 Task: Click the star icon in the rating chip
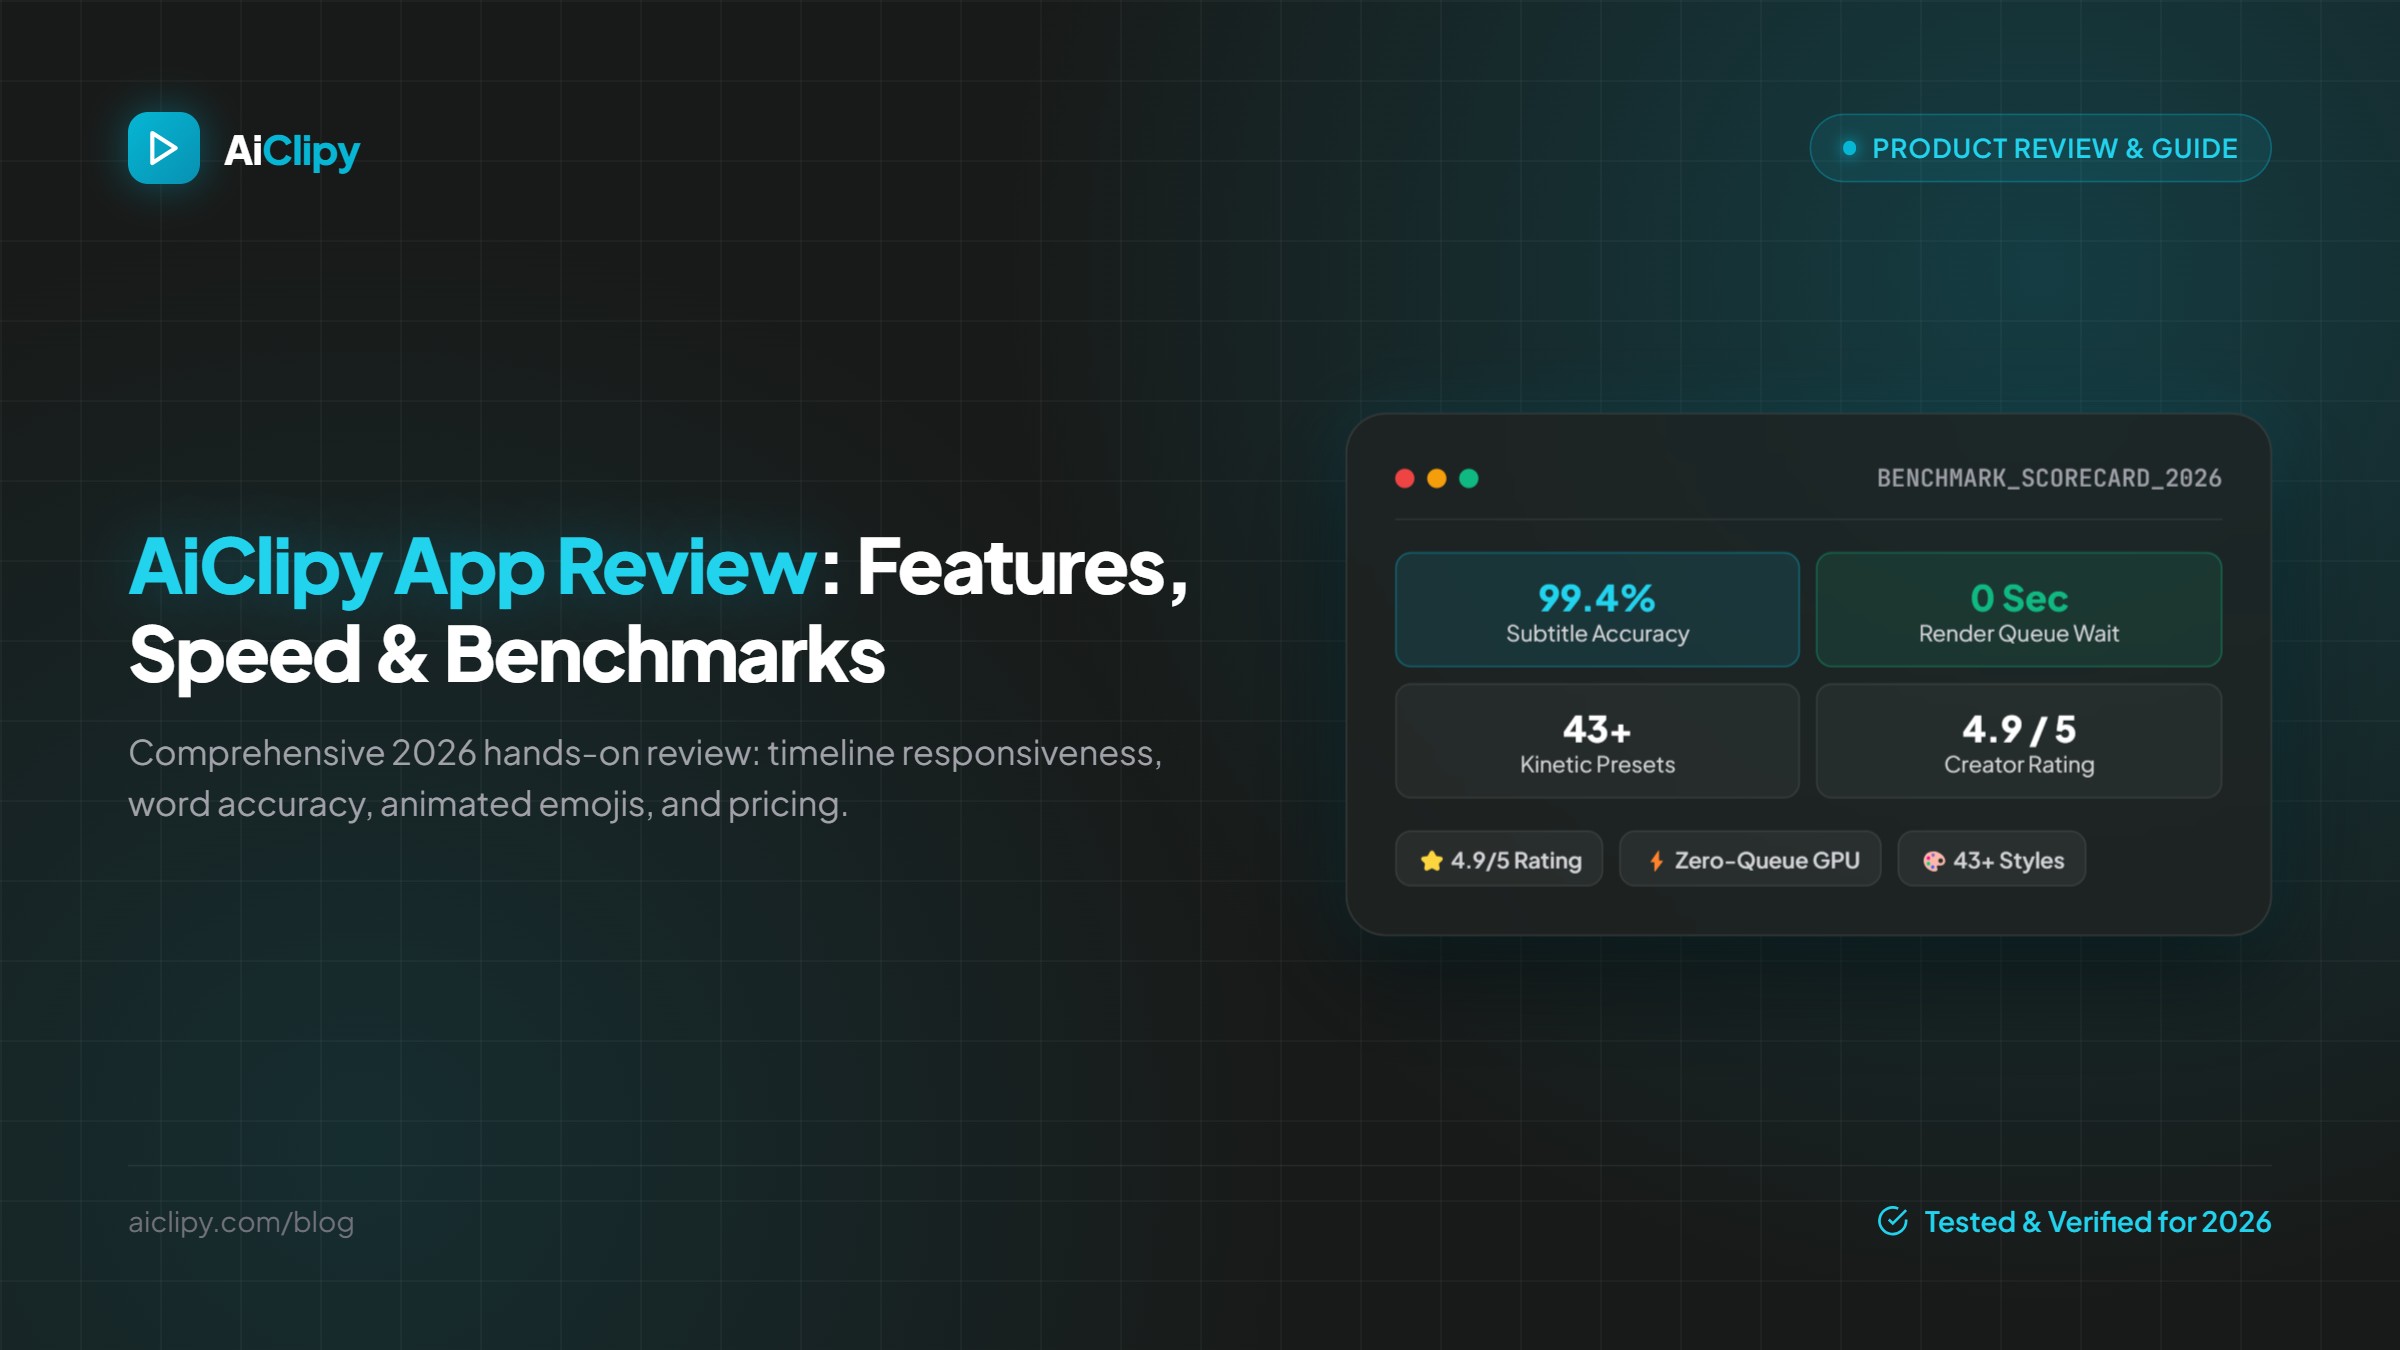tap(1432, 861)
